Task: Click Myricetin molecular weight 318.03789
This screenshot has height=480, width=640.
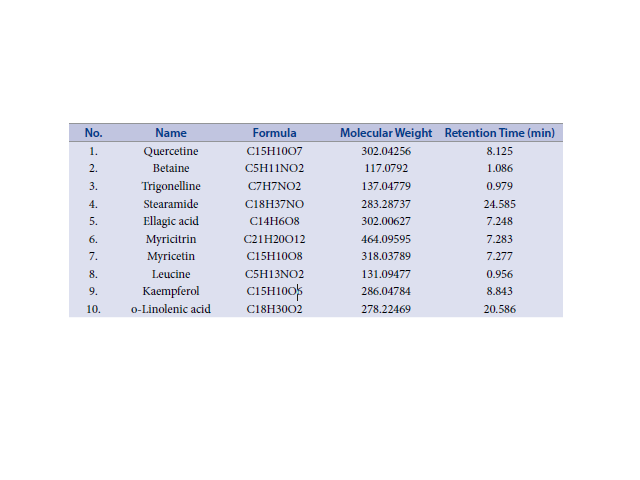Action: tap(386, 256)
